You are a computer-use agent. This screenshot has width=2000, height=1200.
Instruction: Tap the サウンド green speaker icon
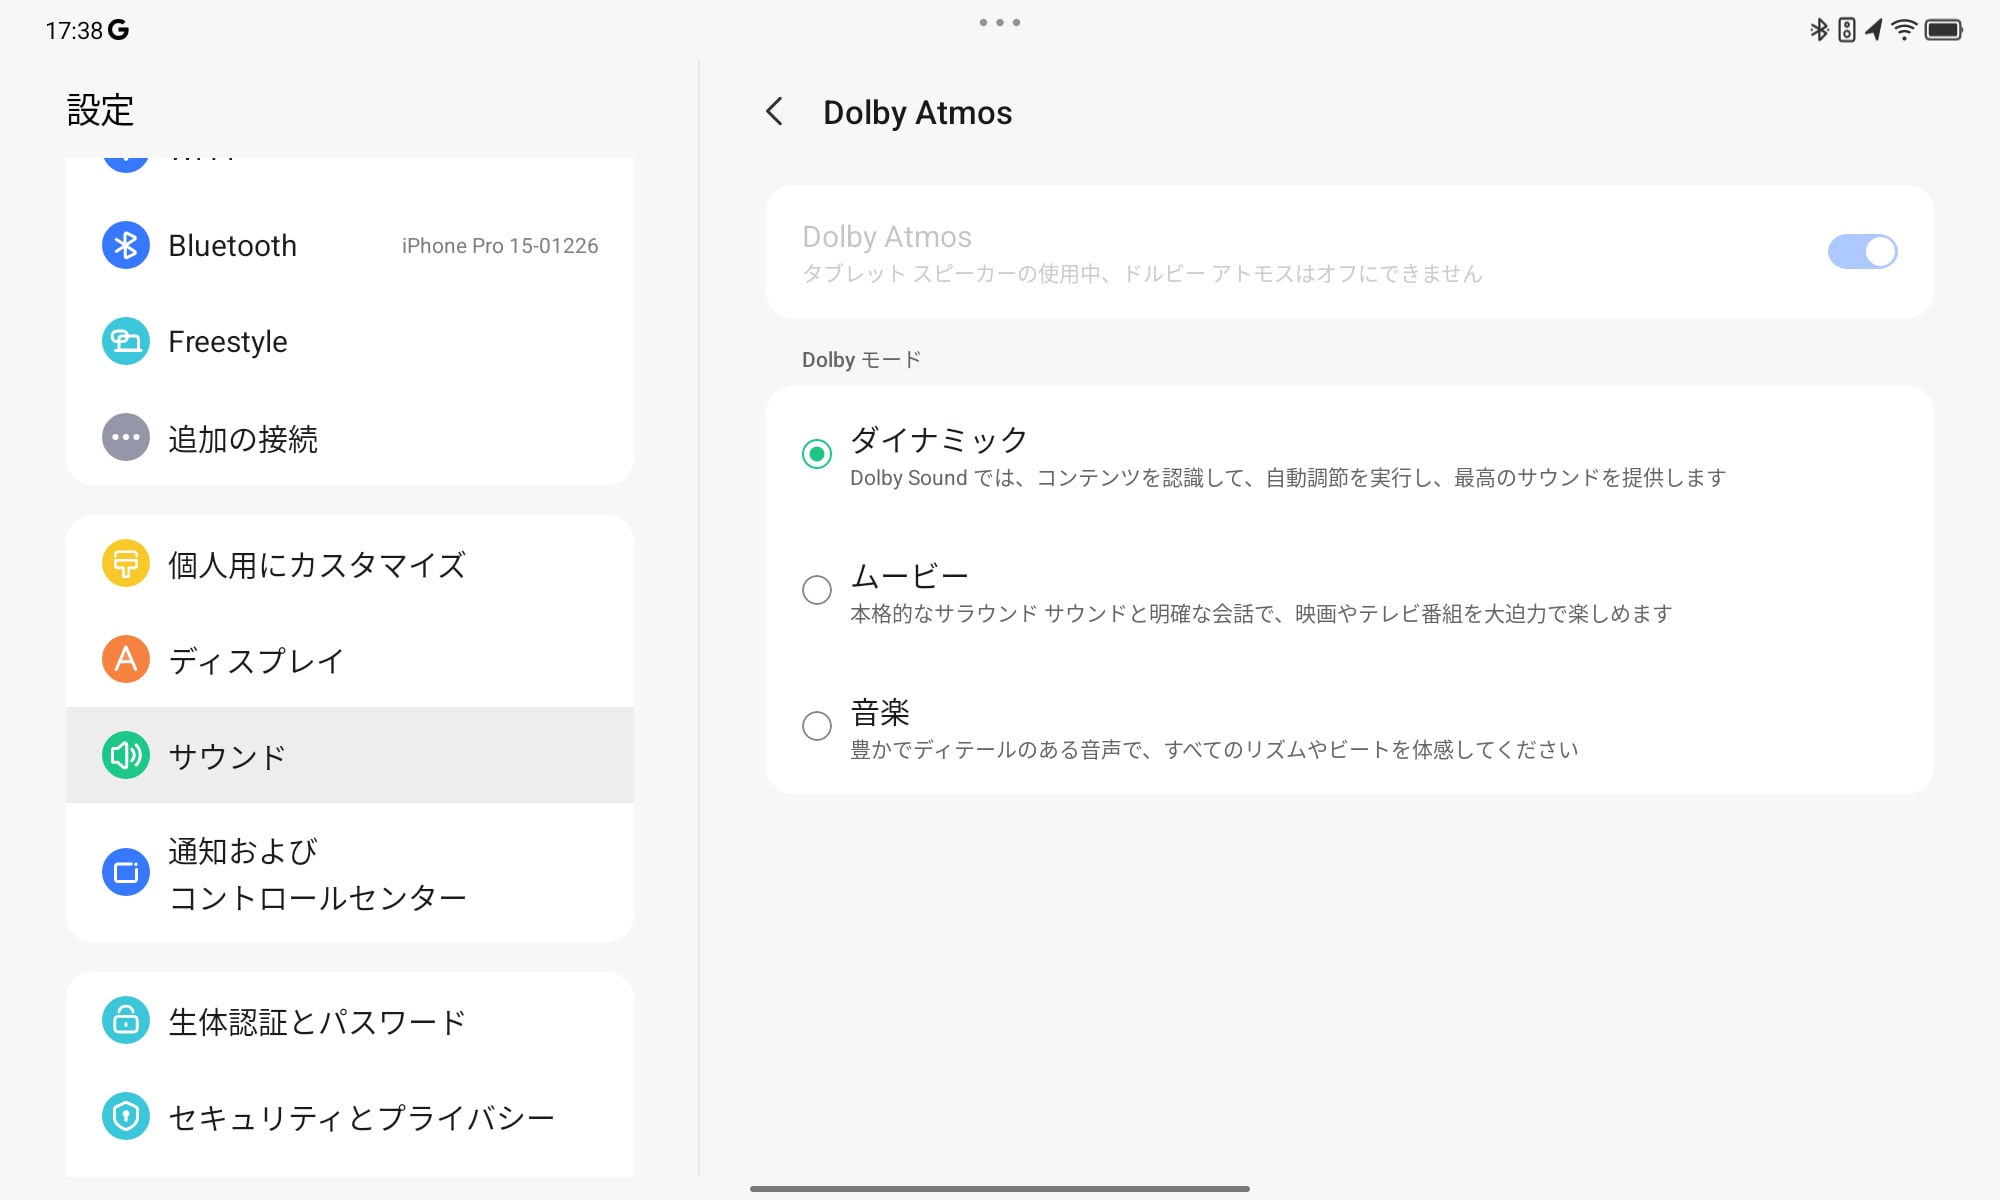(x=126, y=755)
